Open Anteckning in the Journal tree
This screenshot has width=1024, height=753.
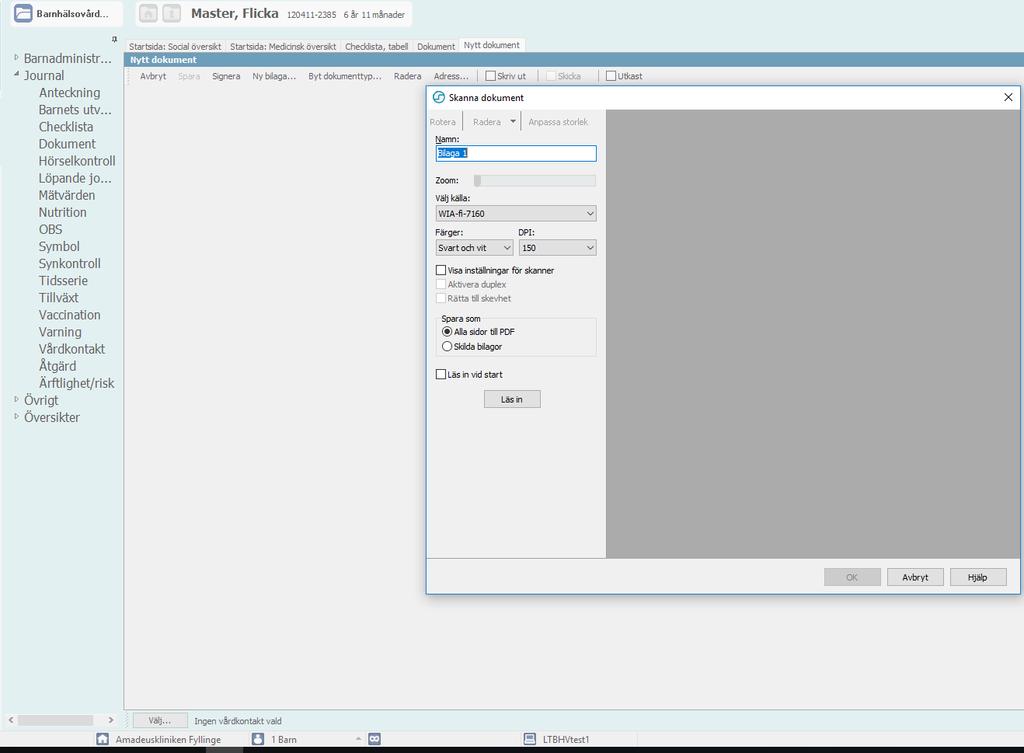[x=69, y=93]
